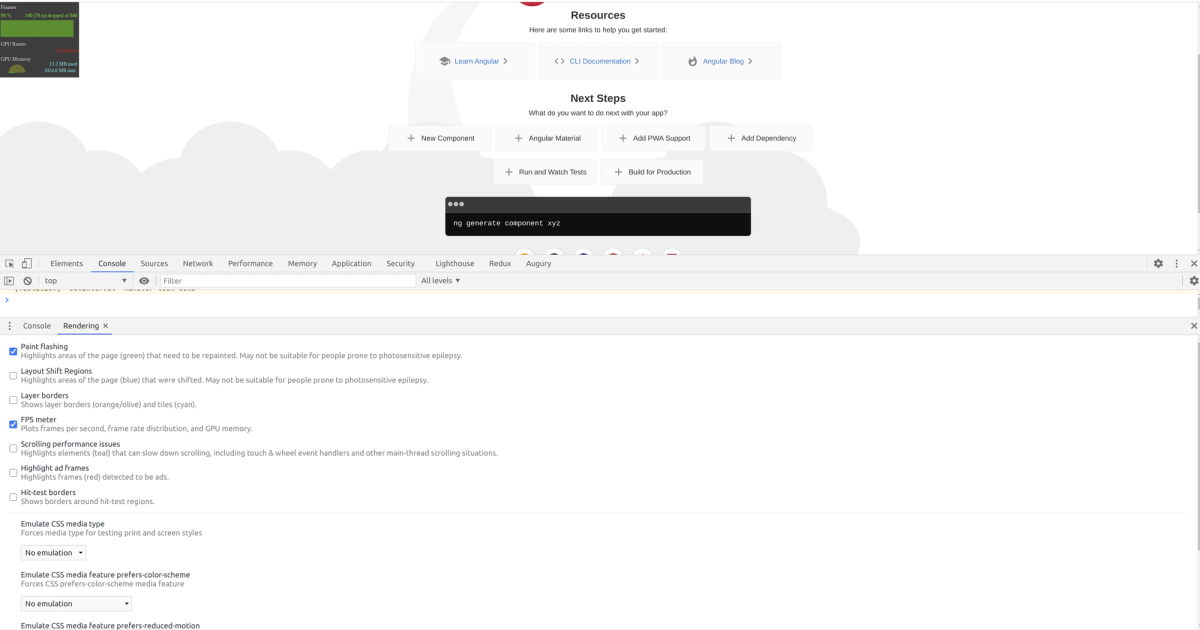Open the Angular Blog link

tap(723, 61)
